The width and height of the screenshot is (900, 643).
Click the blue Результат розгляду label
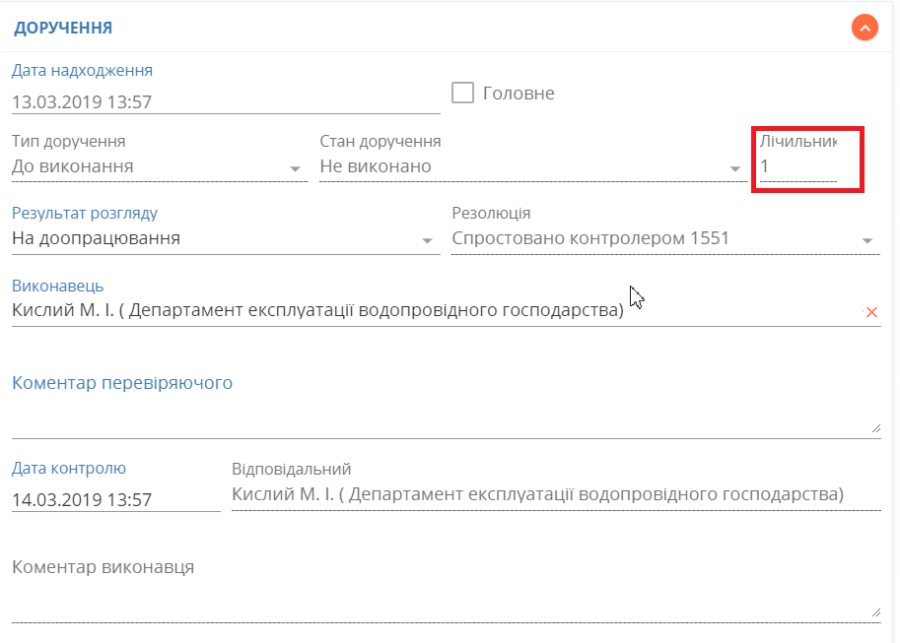pyautogui.click(x=85, y=213)
